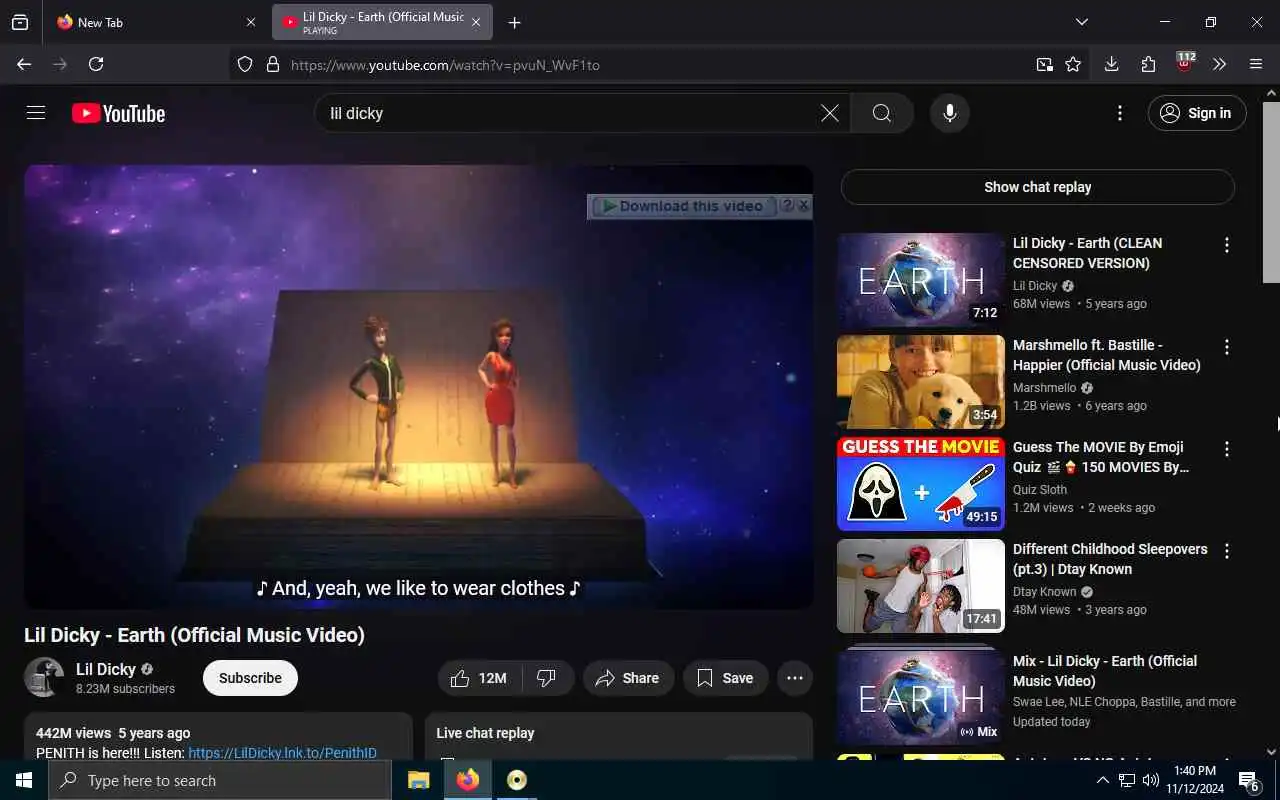Expand more tools overflow chevron
The width and height of the screenshot is (1280, 800).
(1219, 64)
